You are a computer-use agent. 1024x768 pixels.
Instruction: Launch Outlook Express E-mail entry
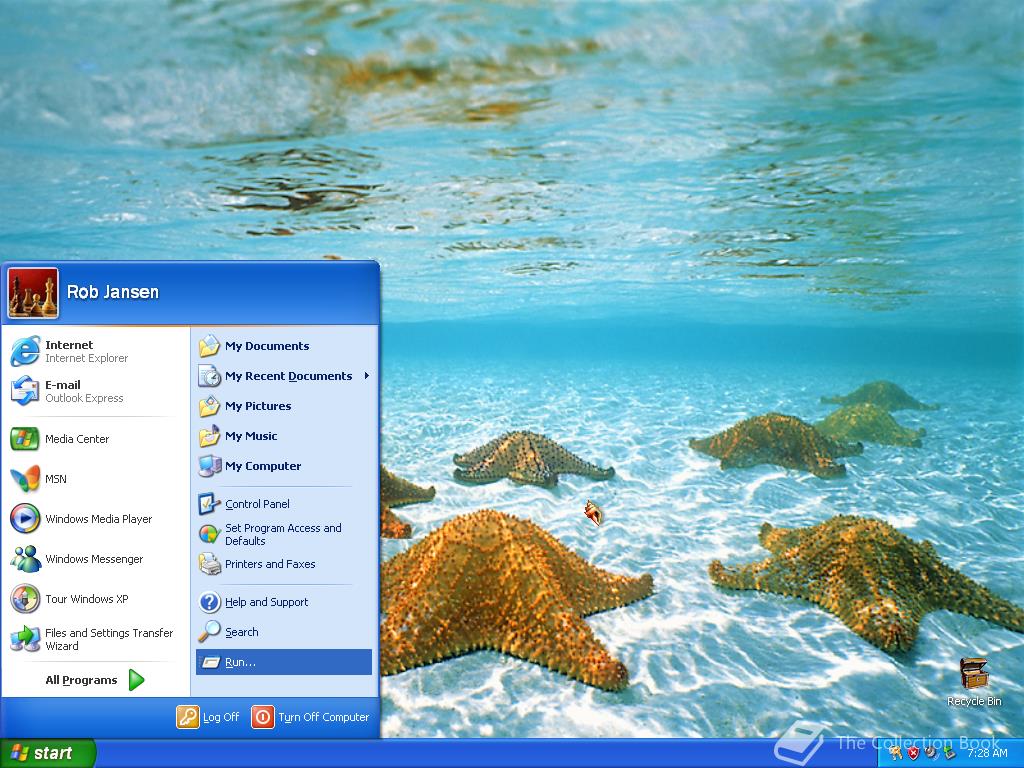click(x=95, y=391)
